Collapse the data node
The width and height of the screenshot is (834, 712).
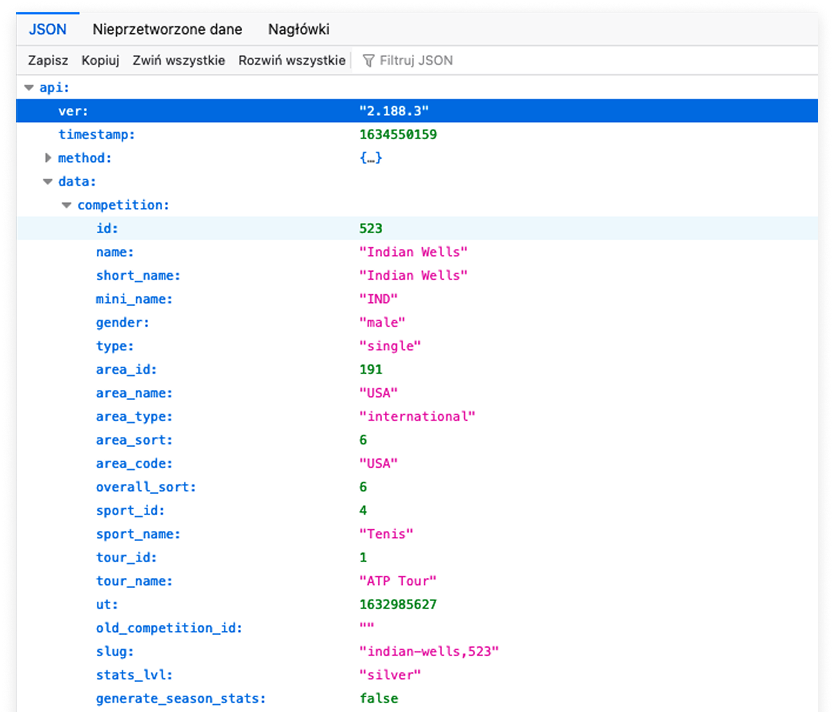coord(48,182)
